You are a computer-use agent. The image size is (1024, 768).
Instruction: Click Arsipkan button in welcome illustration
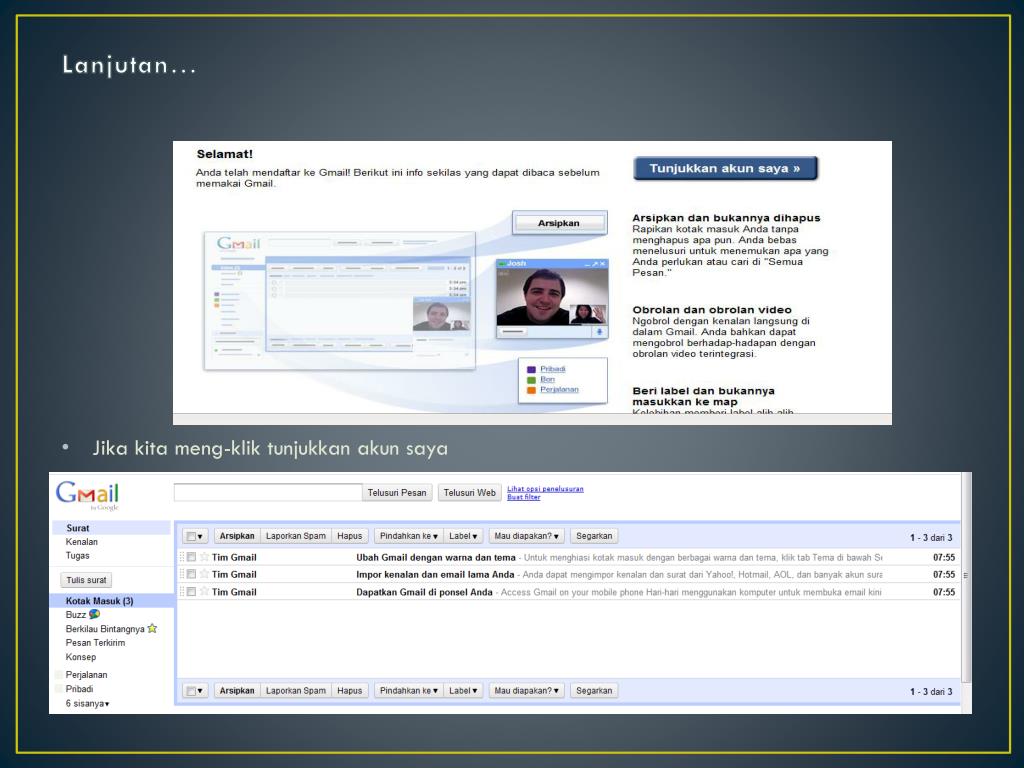[x=559, y=223]
